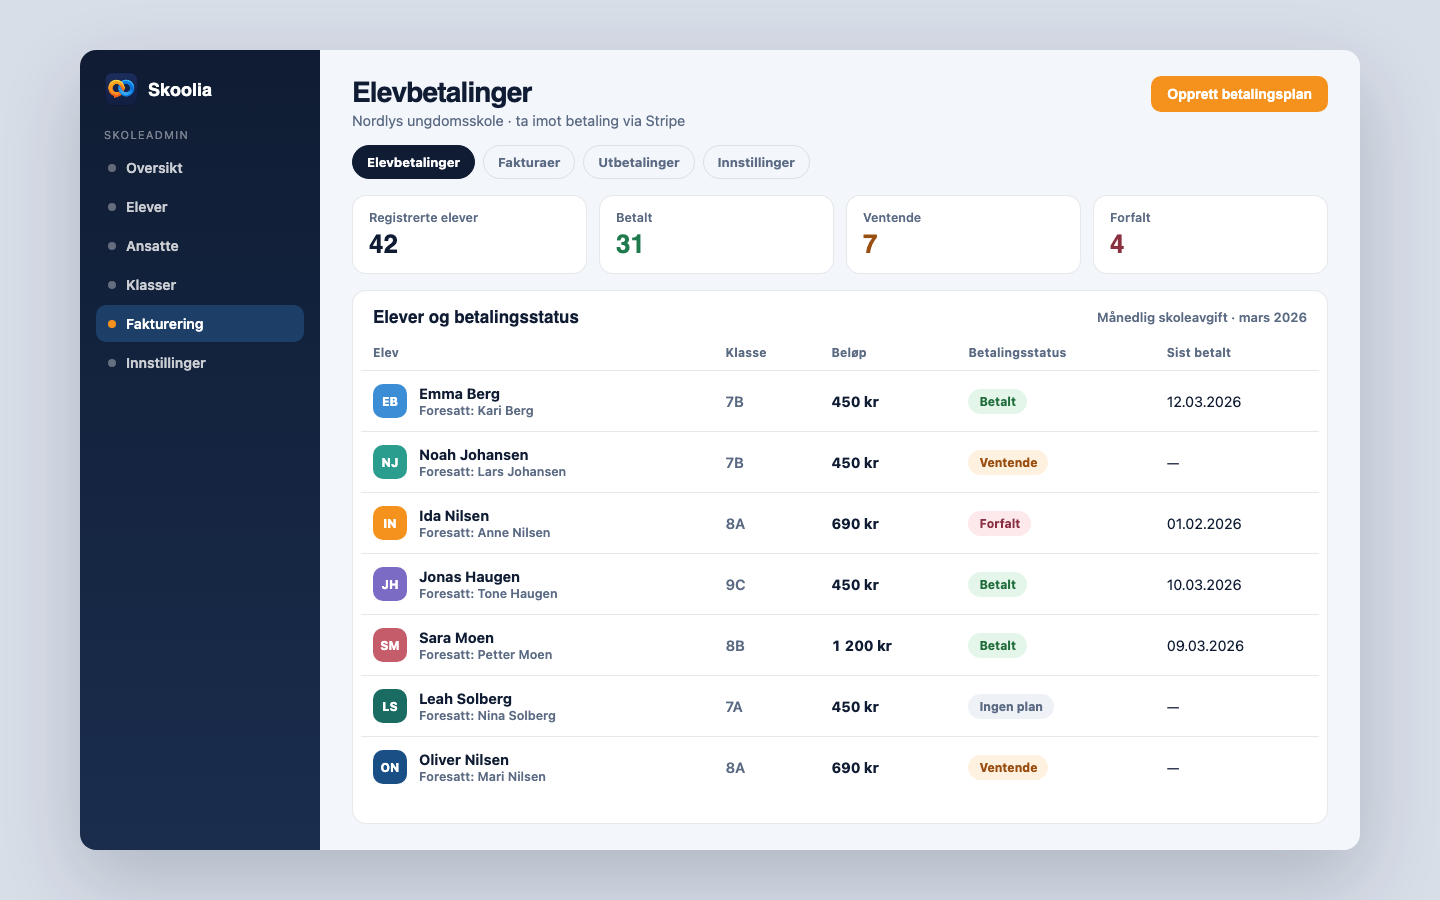Viewport: 1440px width, 900px height.
Task: Click the Elever og betalingsstatus heading
Action: pos(476,317)
